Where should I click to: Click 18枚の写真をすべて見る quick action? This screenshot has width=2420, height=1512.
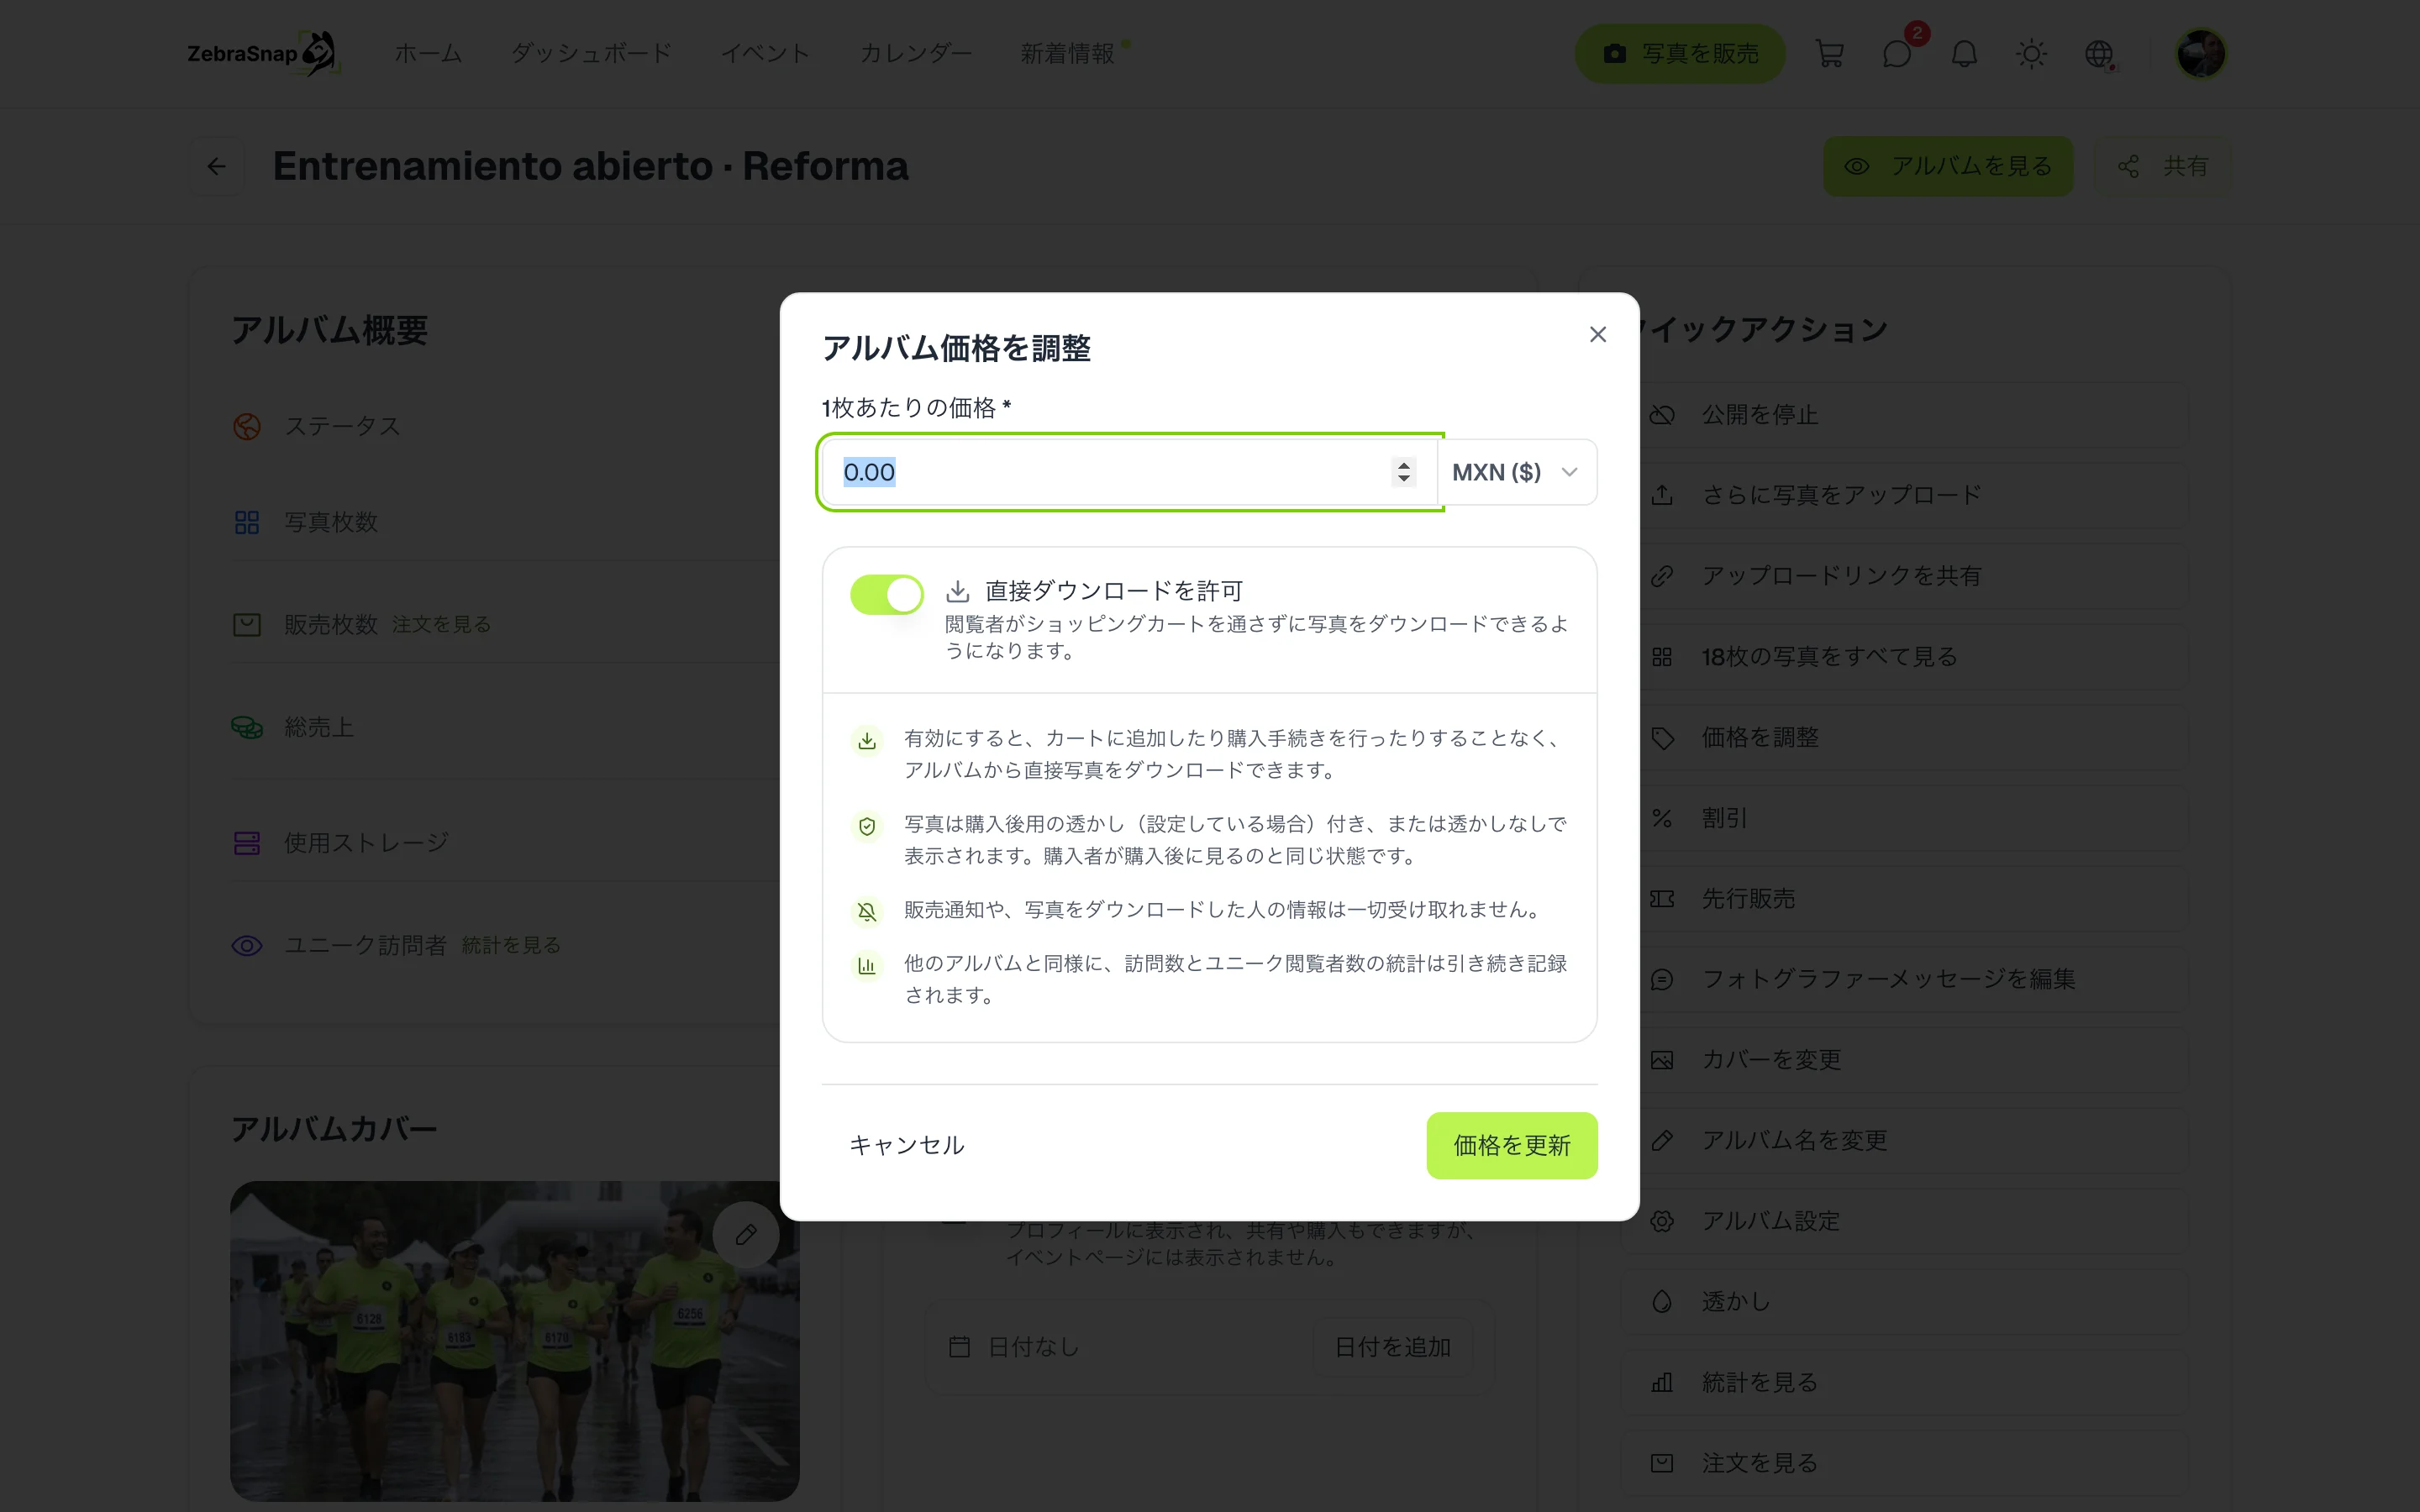[1905, 657]
